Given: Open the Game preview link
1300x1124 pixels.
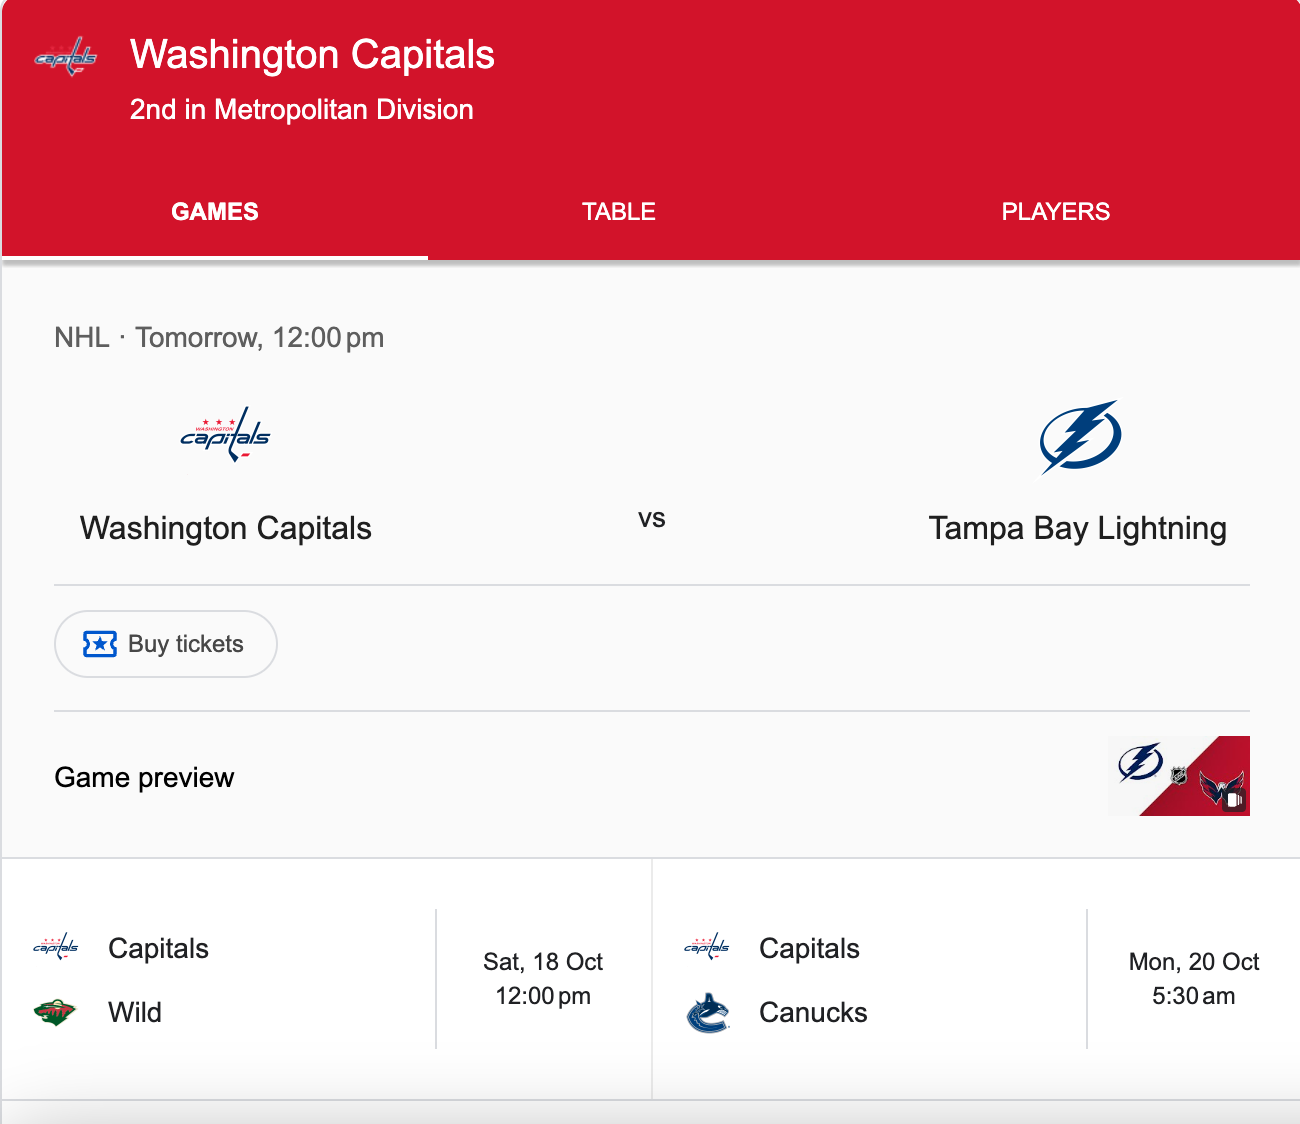Looking at the screenshot, I should tap(144, 777).
